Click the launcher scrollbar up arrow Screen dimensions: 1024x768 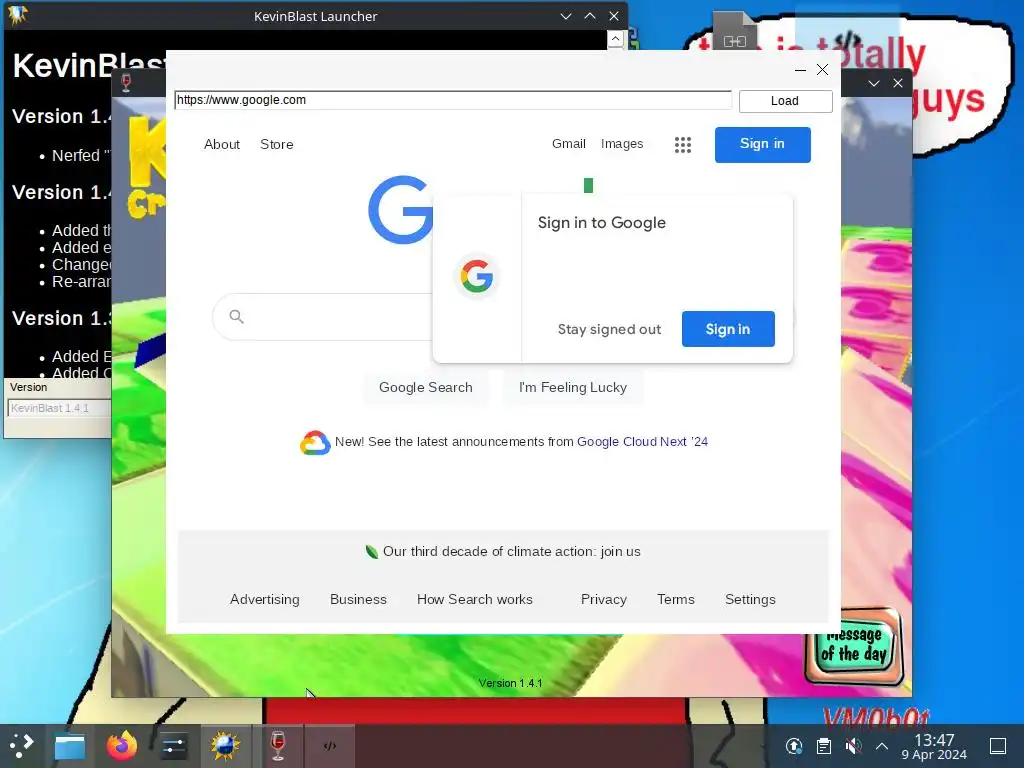tap(615, 39)
